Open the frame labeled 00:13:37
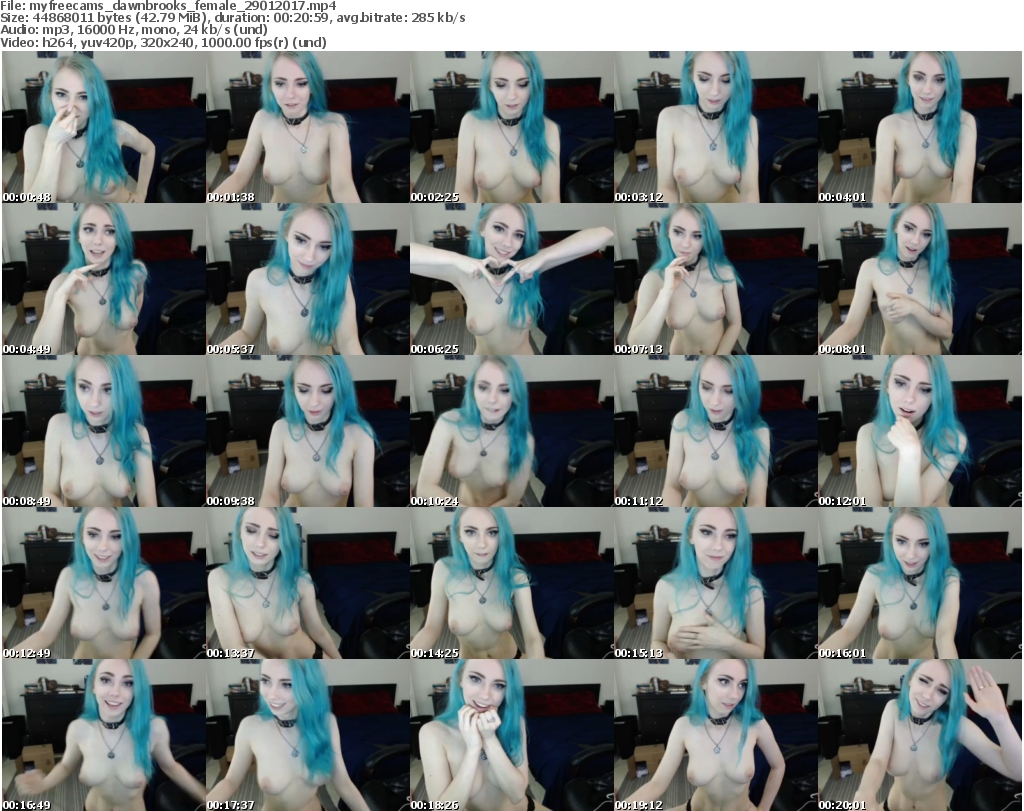The image size is (1024, 811). point(308,583)
